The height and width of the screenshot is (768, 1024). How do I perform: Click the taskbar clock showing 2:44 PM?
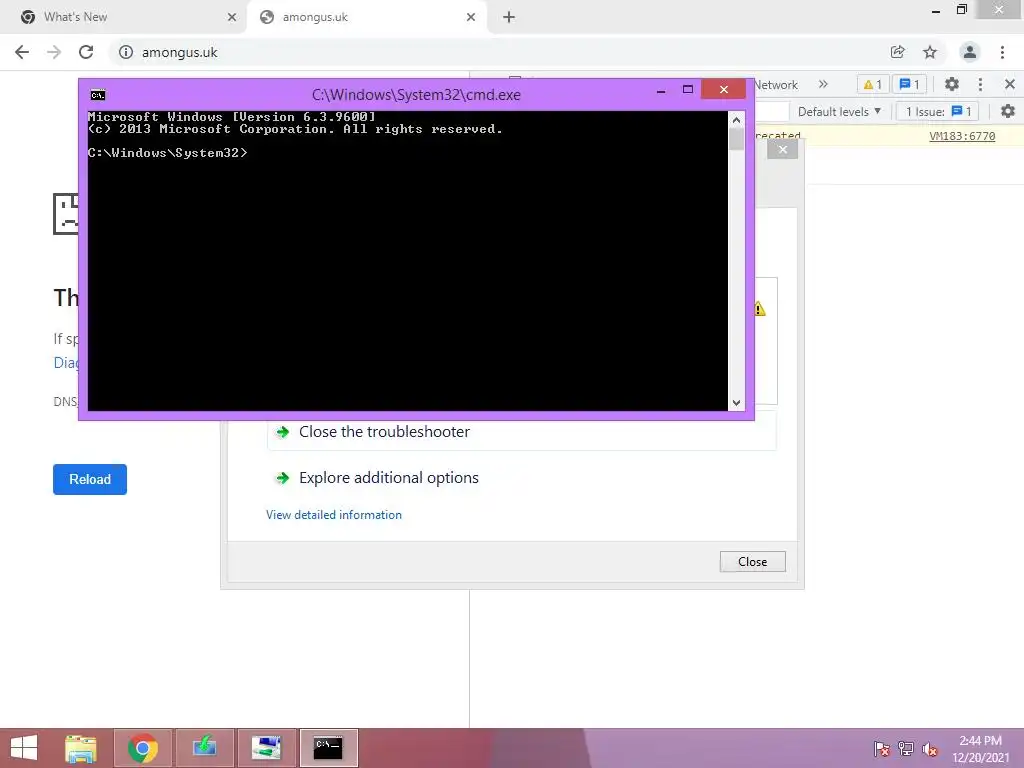[981, 748]
